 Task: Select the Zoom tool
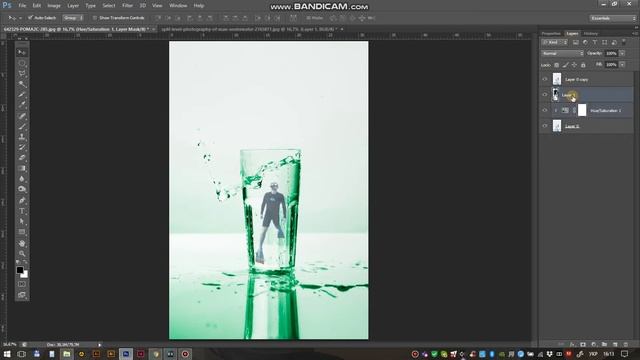click(x=22, y=253)
